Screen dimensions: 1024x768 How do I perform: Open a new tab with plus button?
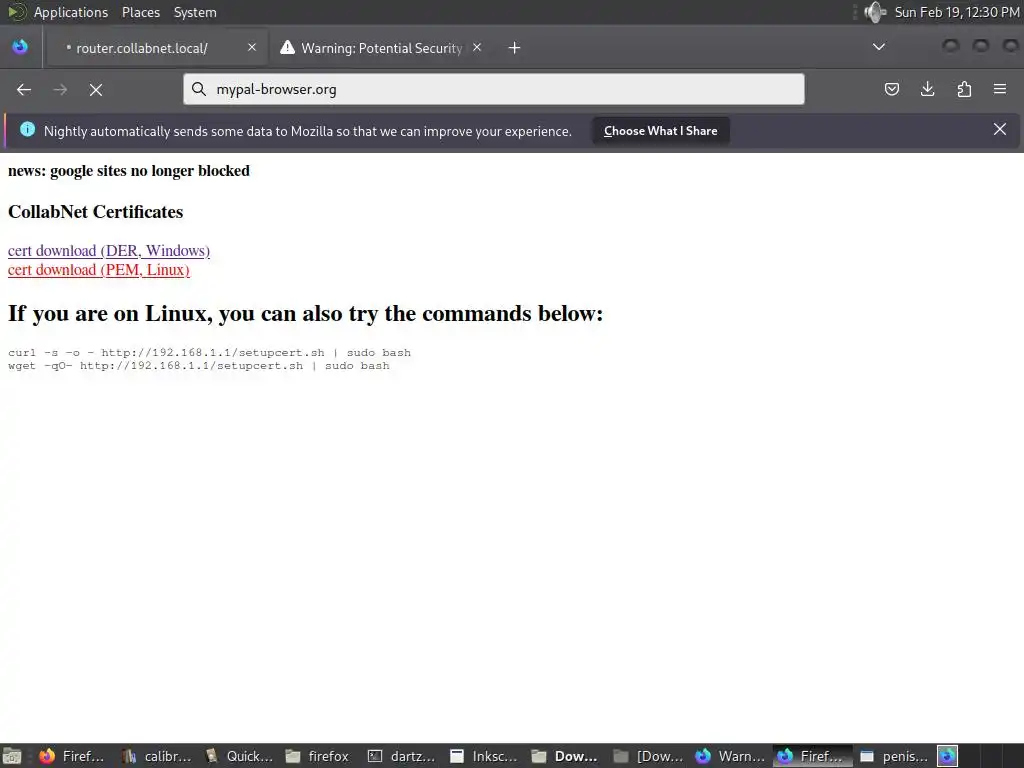coord(515,48)
